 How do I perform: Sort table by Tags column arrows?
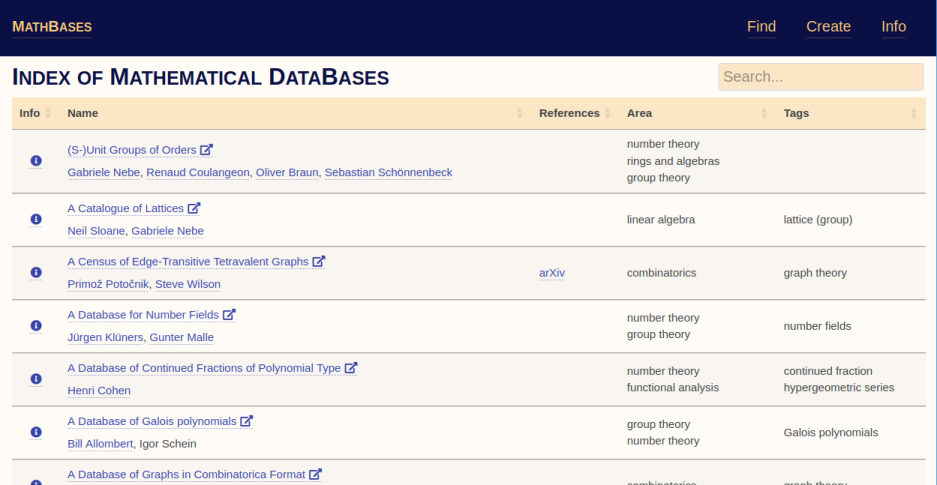tap(913, 114)
